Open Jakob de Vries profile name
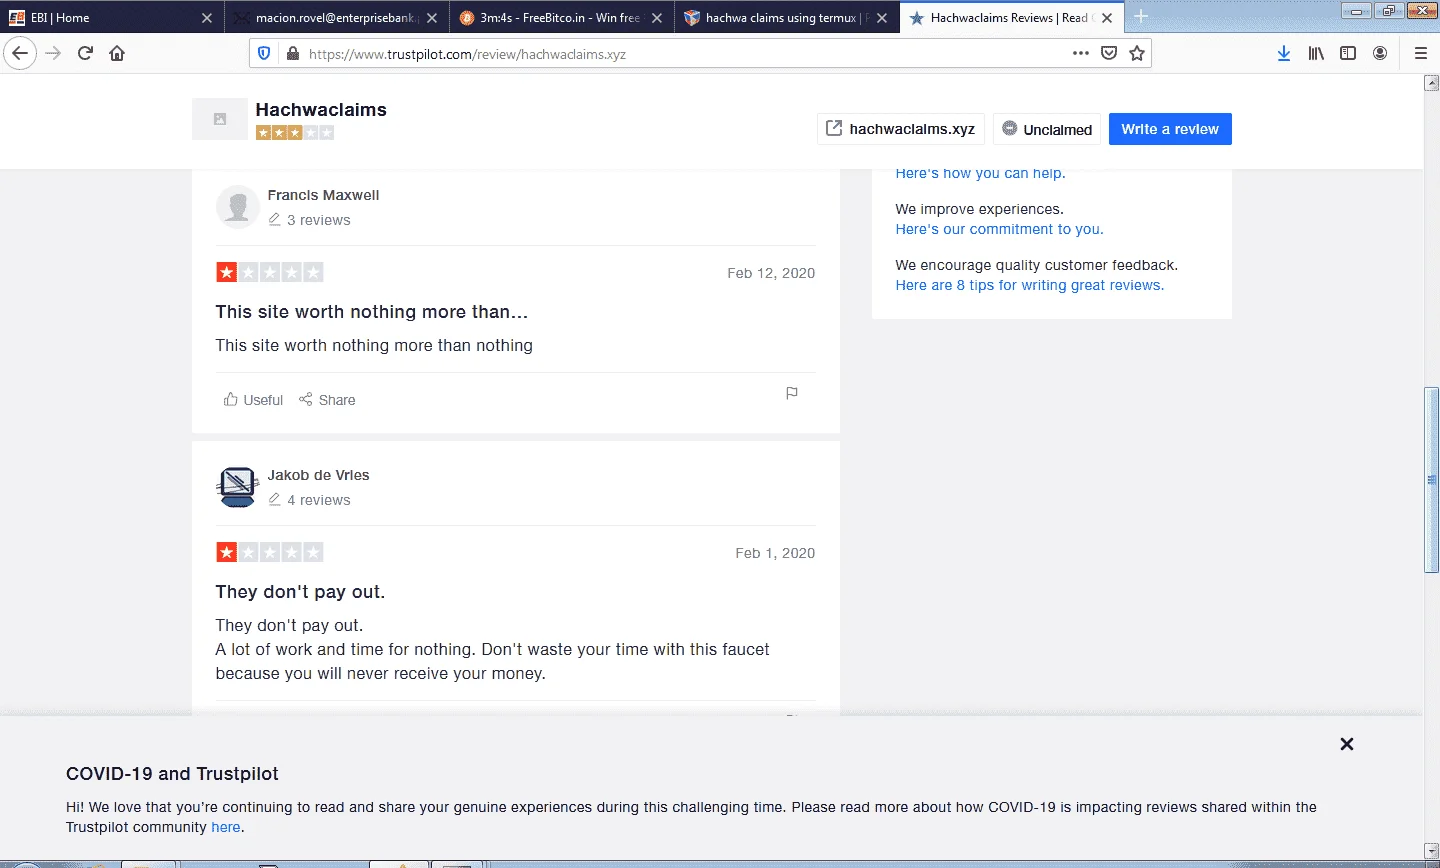Image resolution: width=1440 pixels, height=868 pixels. (x=318, y=475)
